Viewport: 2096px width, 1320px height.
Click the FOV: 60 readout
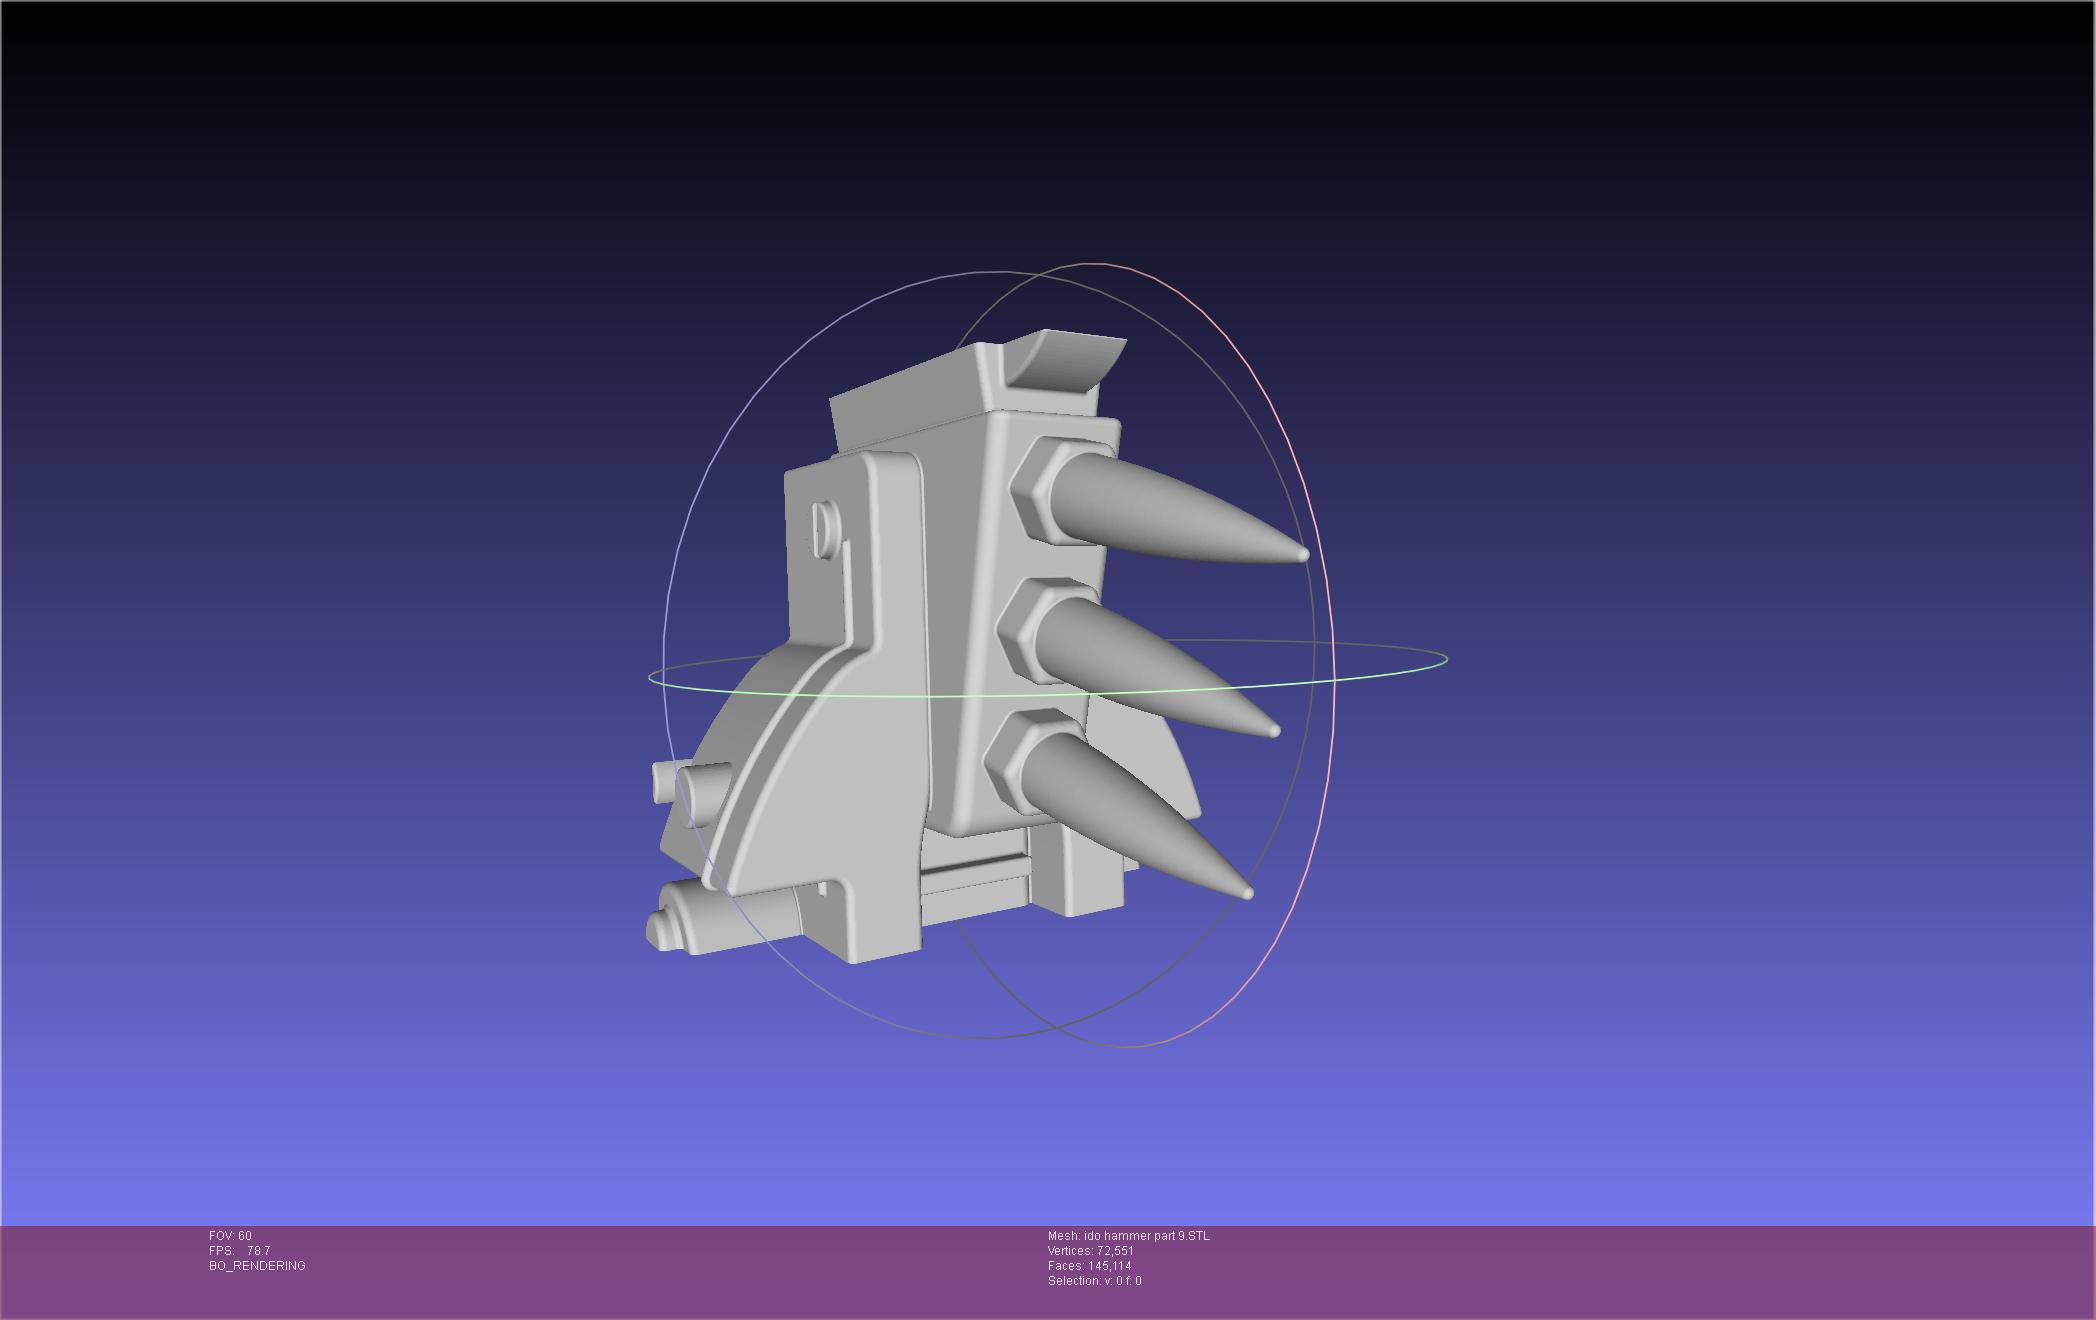230,1236
